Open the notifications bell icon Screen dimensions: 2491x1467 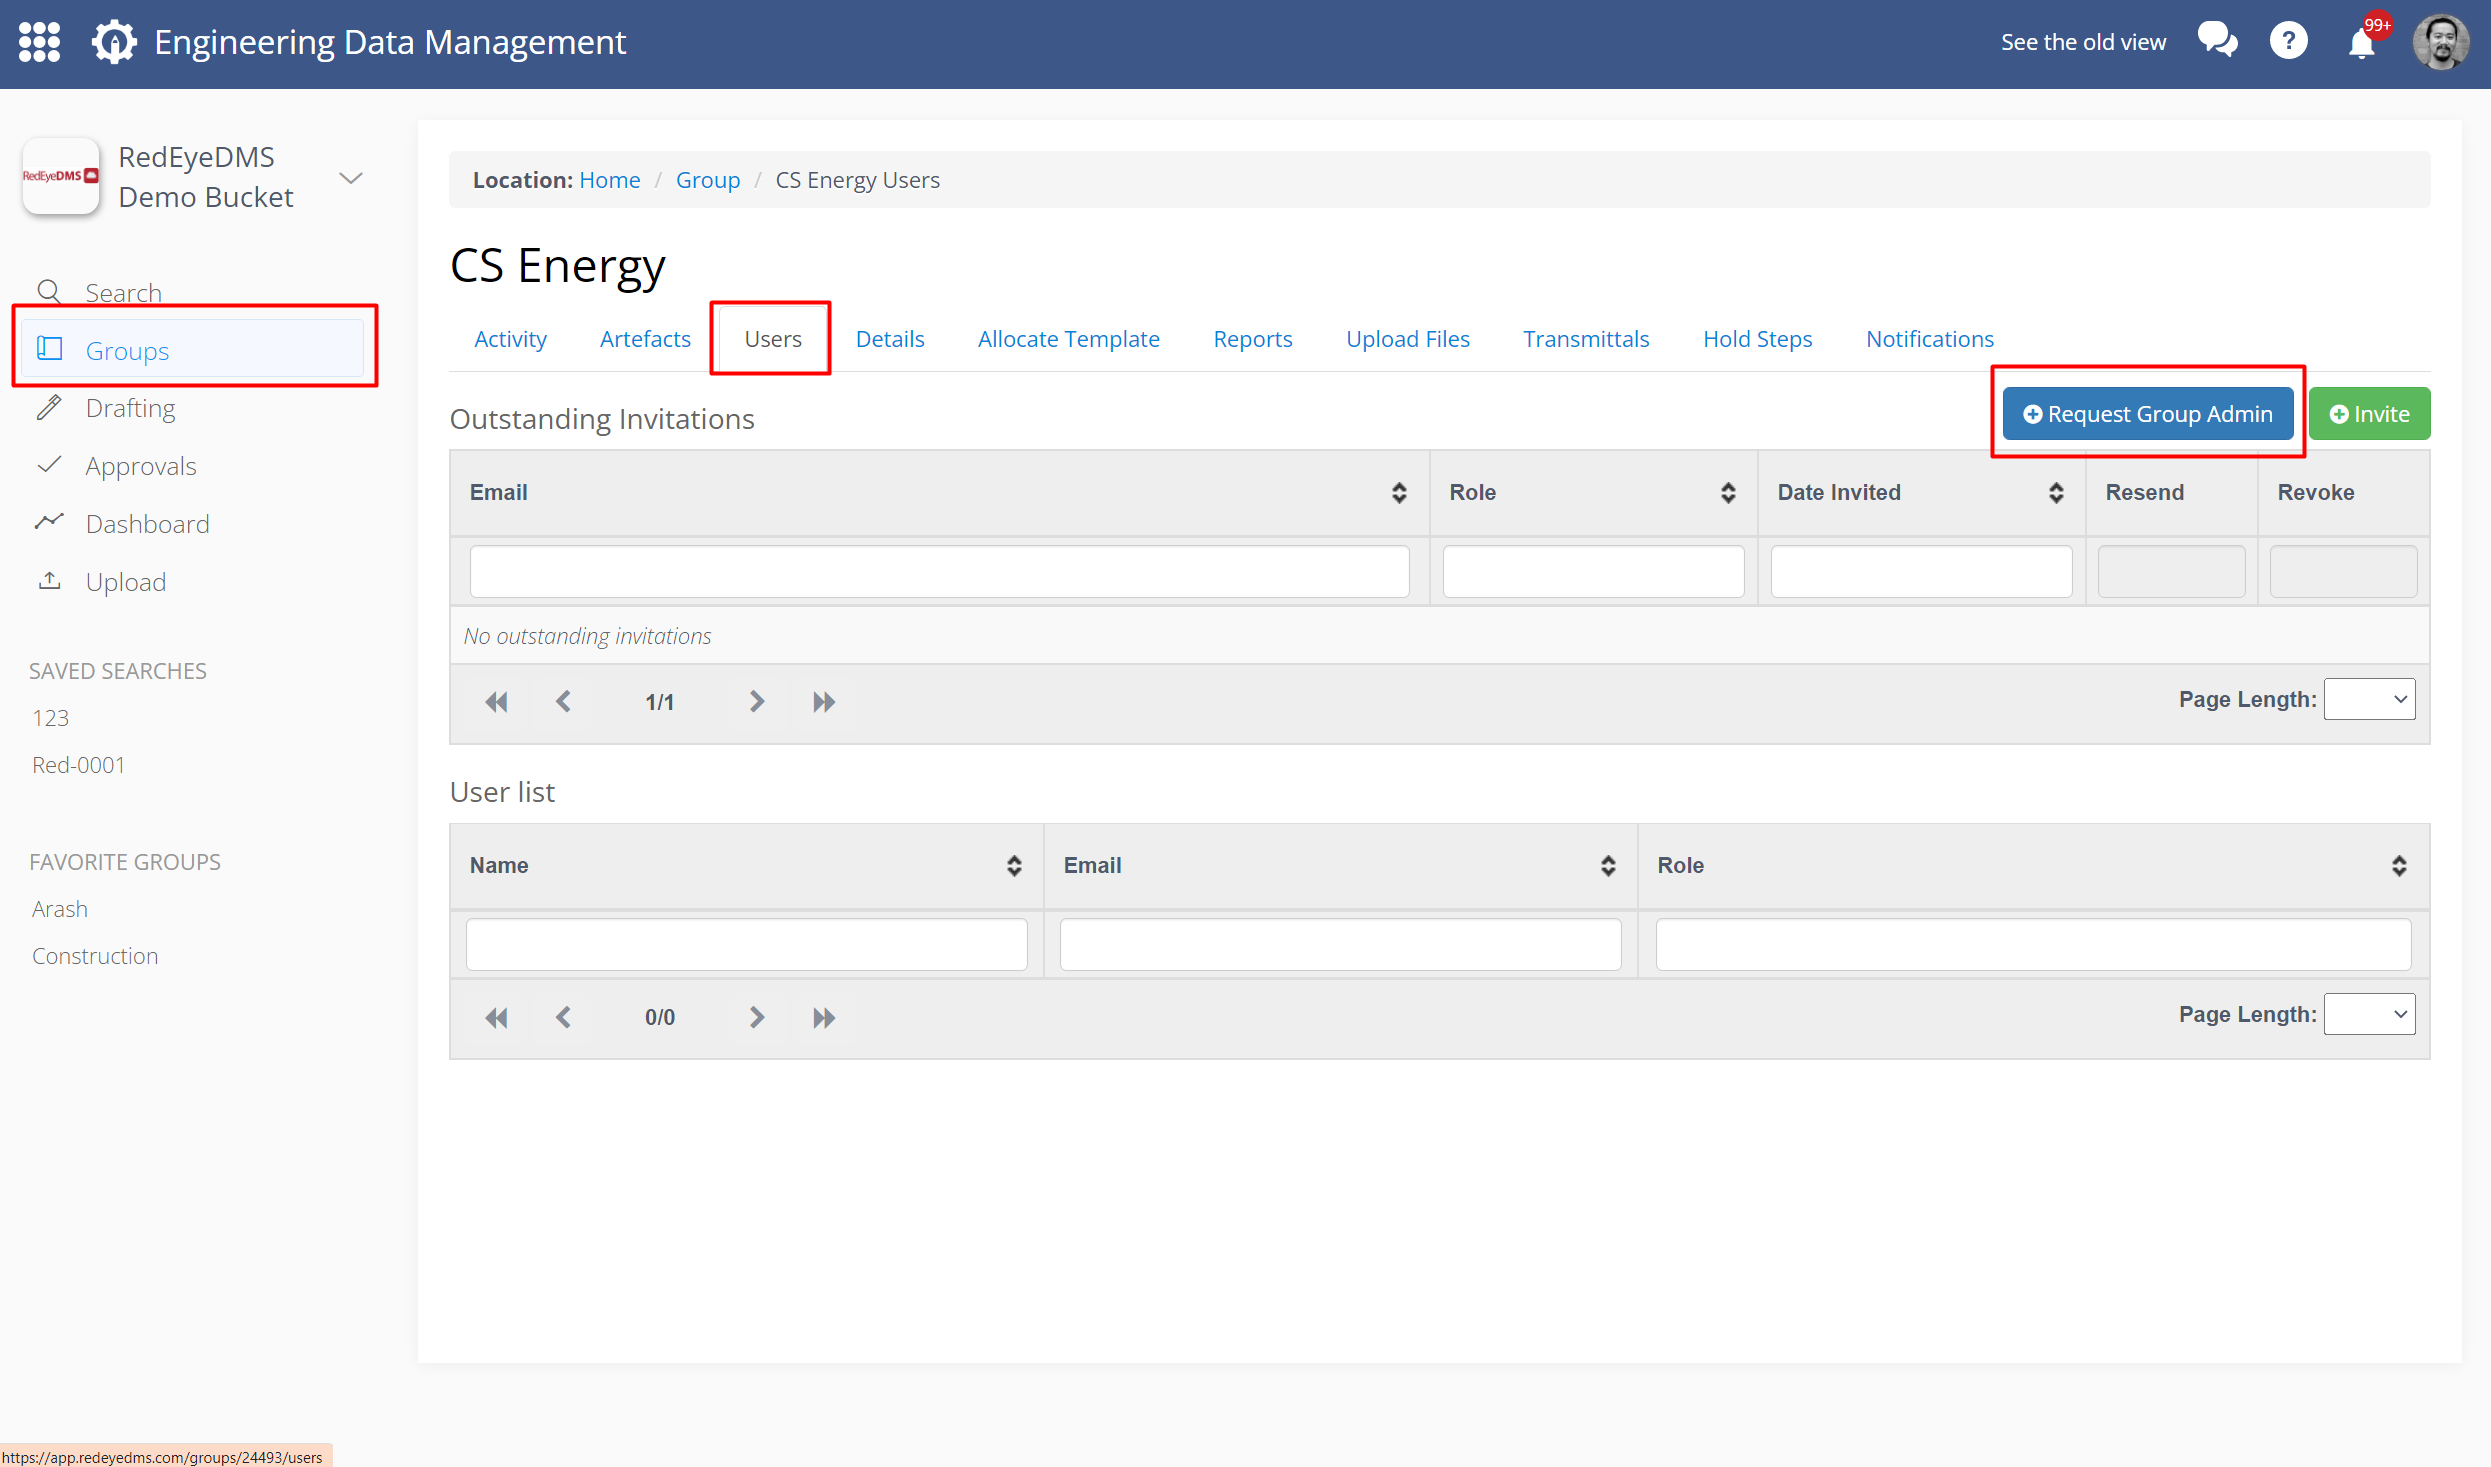(x=2362, y=44)
